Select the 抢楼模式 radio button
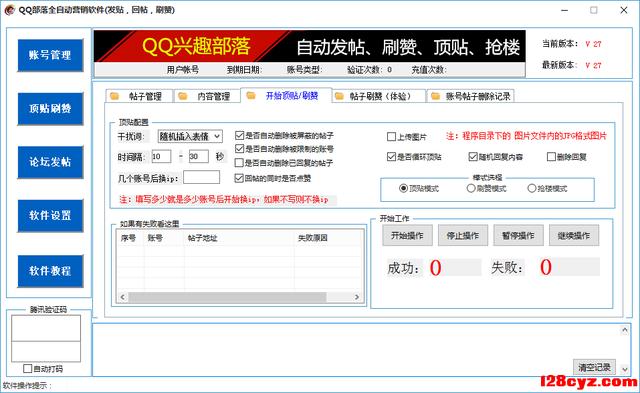The width and height of the screenshot is (640, 393). [x=531, y=188]
